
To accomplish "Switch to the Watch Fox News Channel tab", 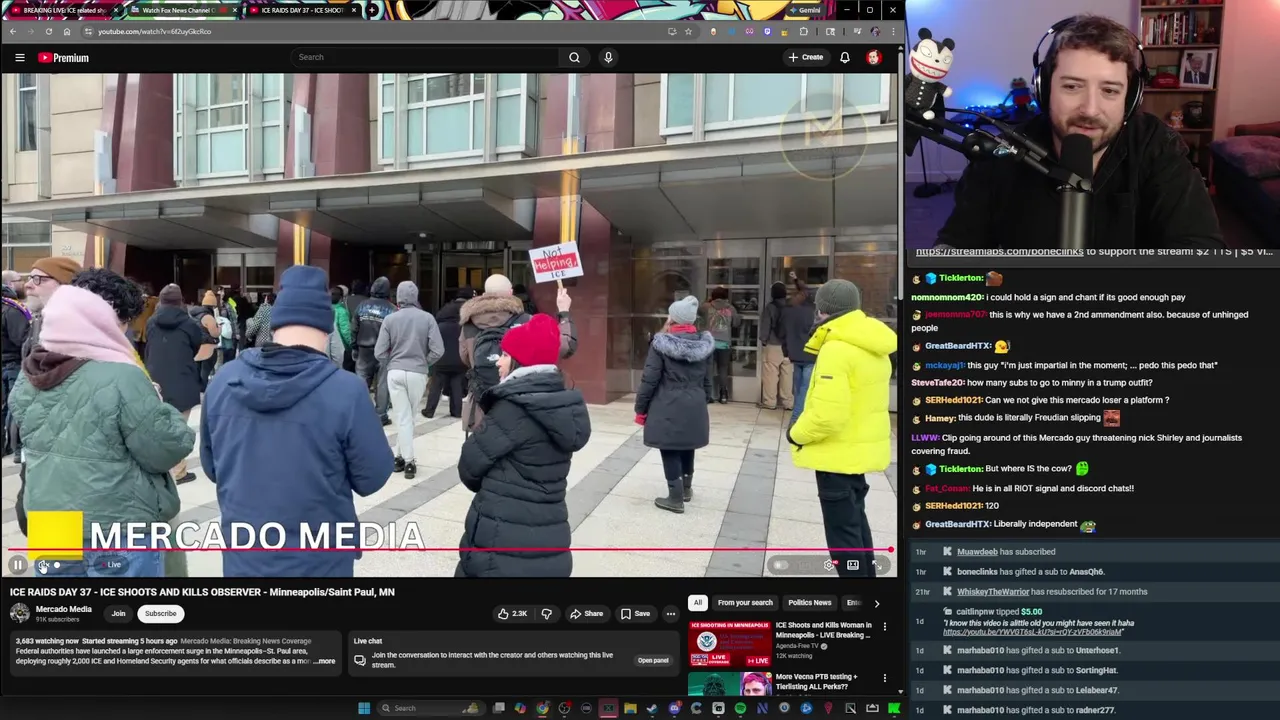I will click(x=182, y=10).
